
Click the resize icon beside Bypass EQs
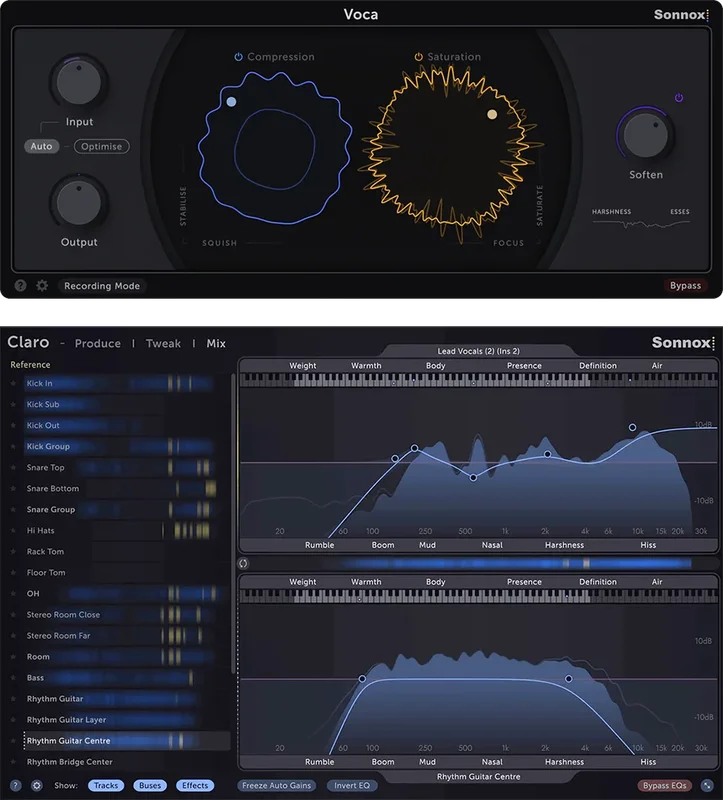pyautogui.click(x=707, y=785)
